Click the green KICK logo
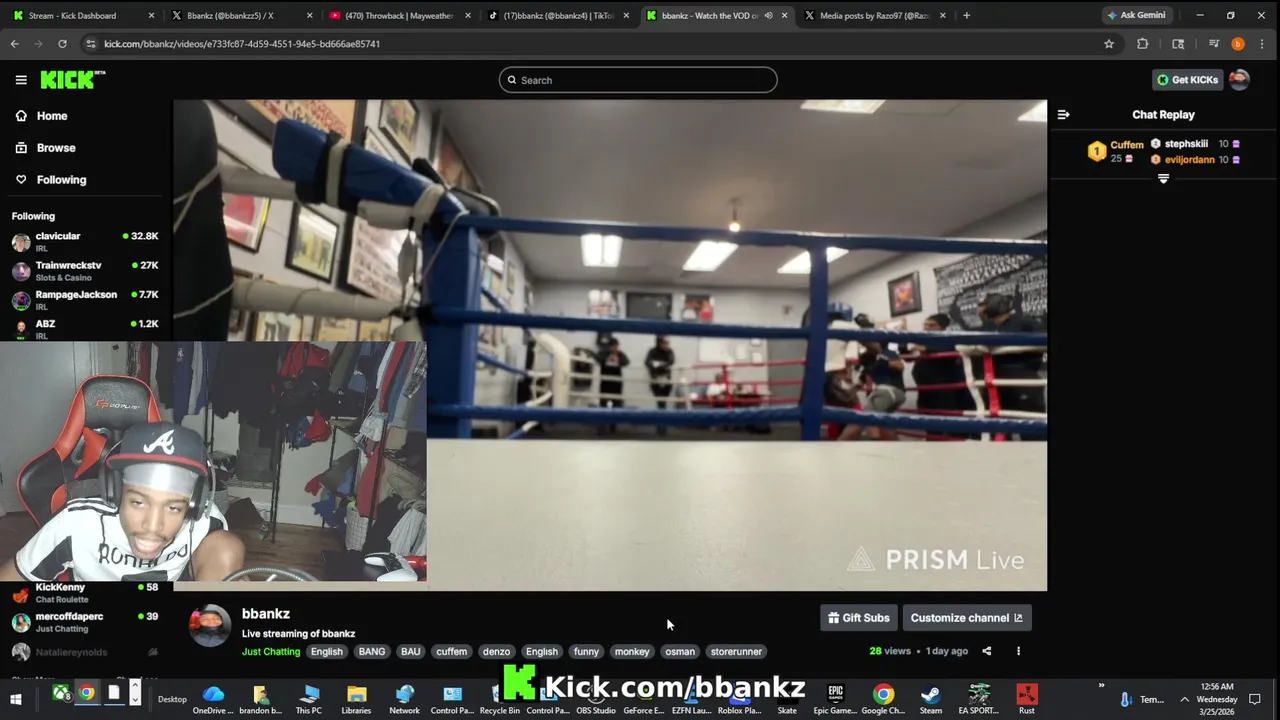Viewport: 1280px width, 720px height. pos(72,80)
